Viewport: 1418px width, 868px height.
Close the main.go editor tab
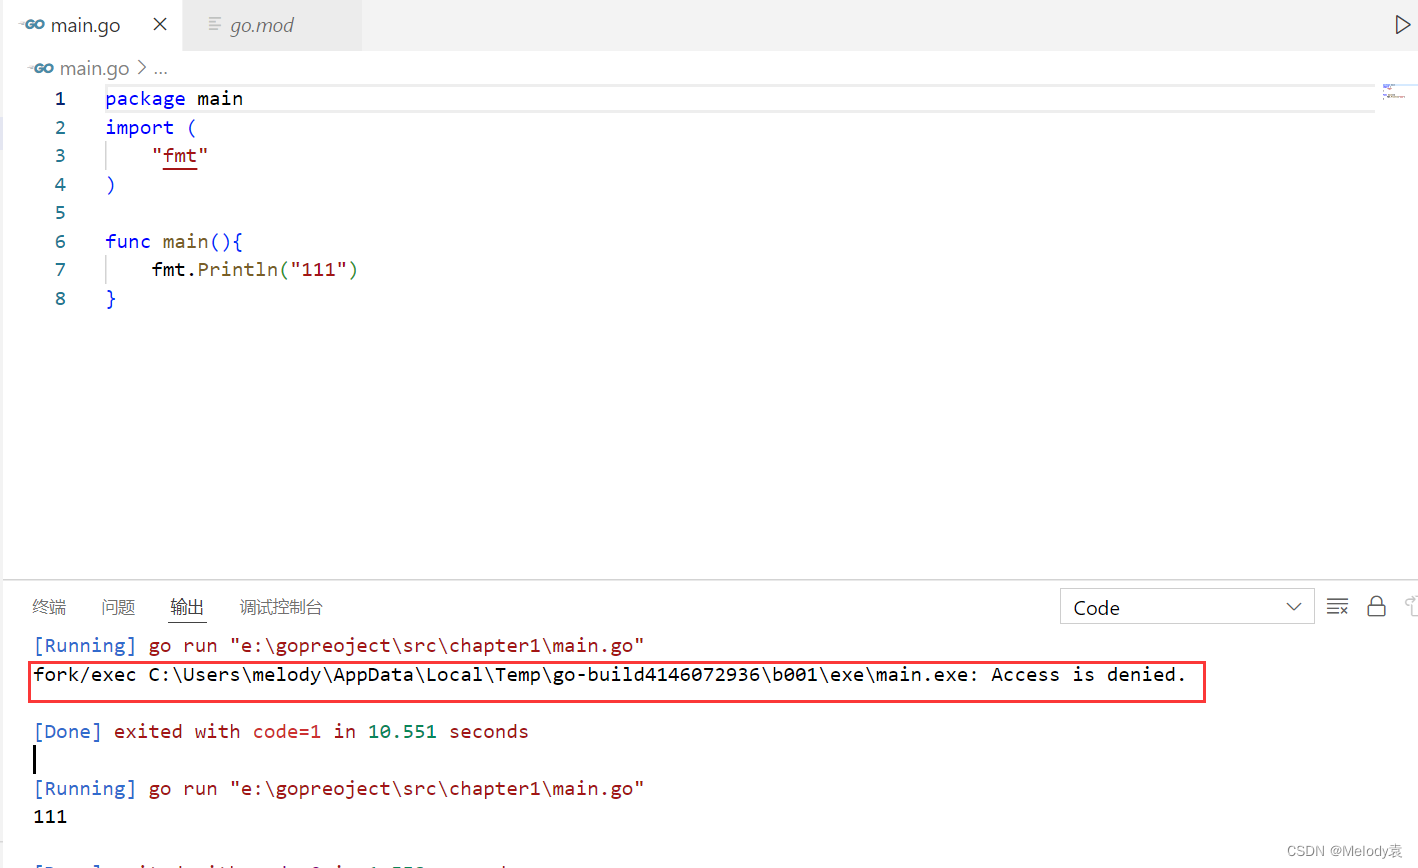pos(160,24)
